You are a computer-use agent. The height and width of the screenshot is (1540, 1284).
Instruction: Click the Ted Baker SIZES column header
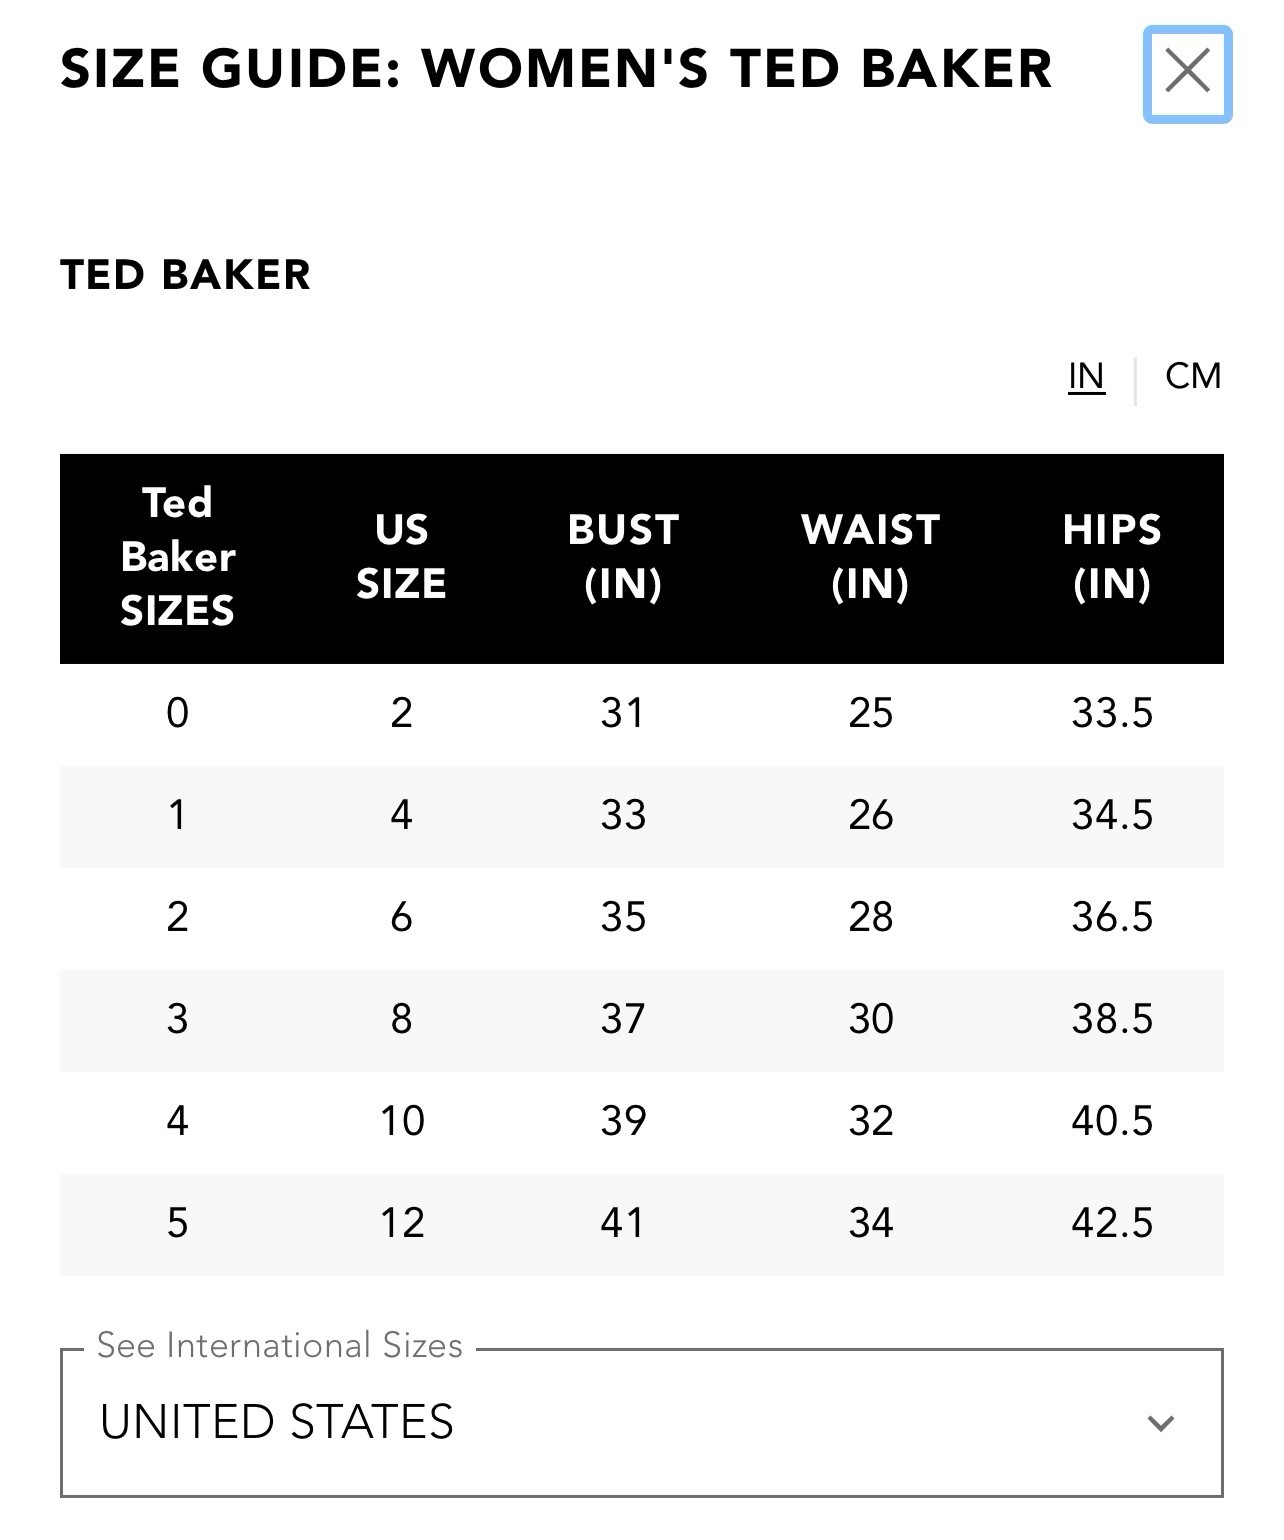coord(178,557)
